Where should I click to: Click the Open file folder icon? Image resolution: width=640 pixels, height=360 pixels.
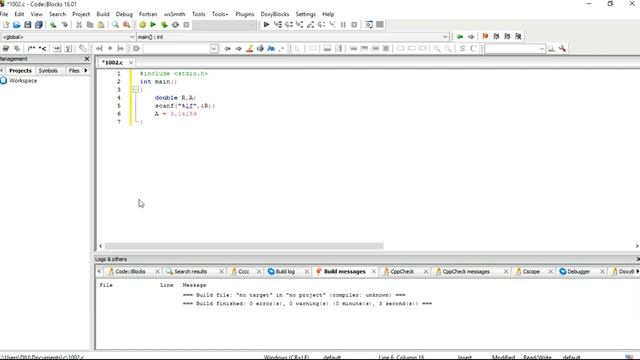16,25
